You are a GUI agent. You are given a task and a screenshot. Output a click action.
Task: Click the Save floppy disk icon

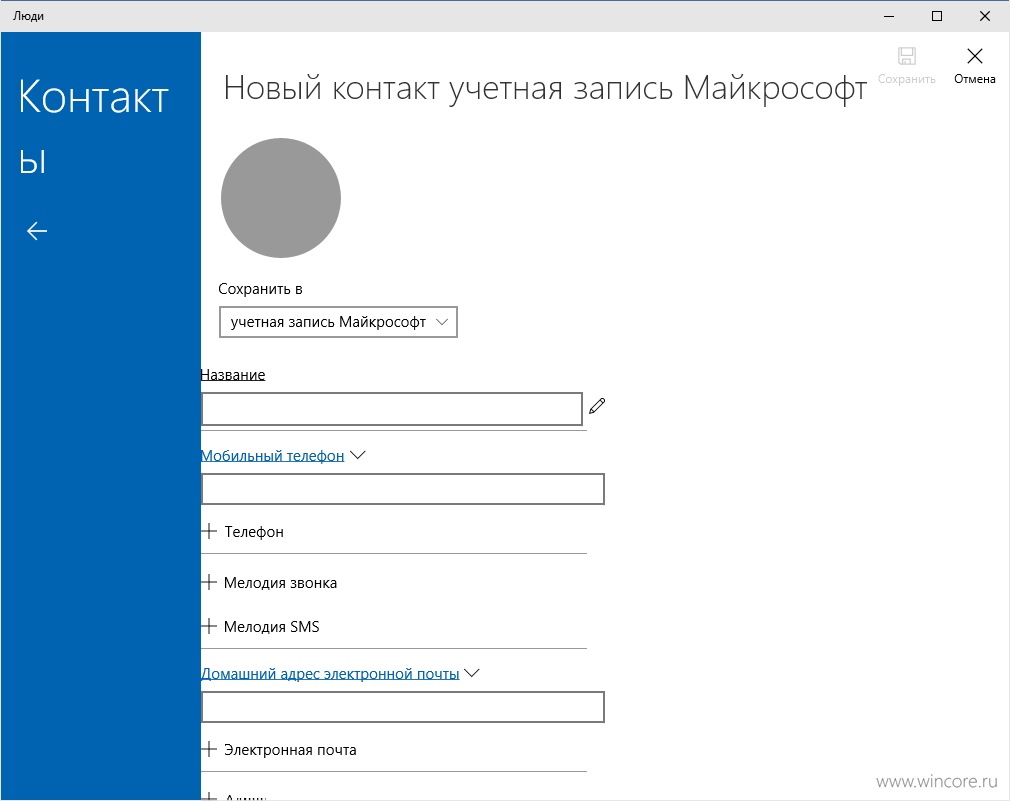[x=906, y=56]
